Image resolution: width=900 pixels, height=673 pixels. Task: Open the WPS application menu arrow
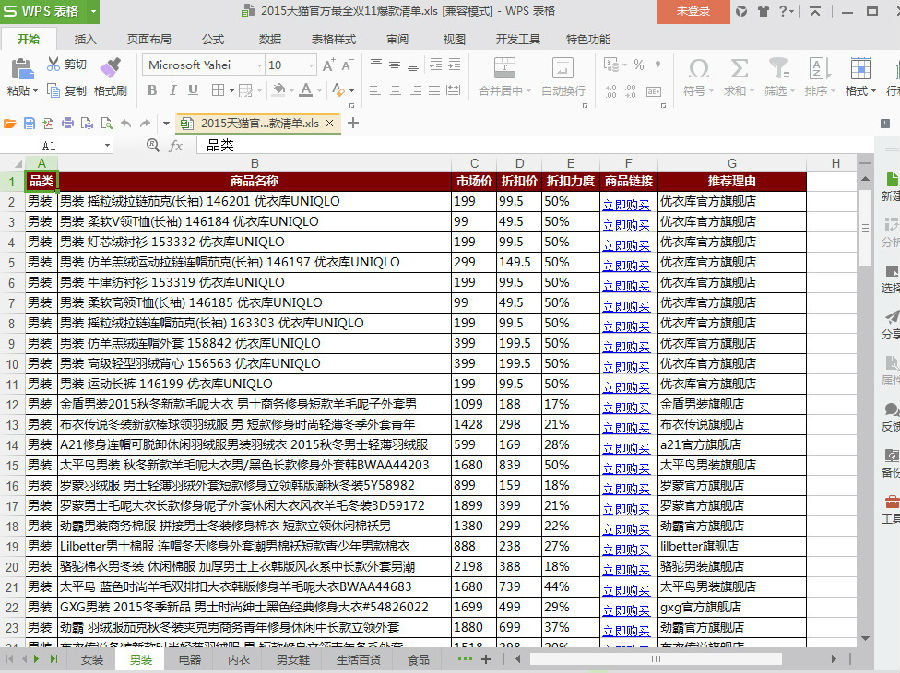[x=93, y=11]
